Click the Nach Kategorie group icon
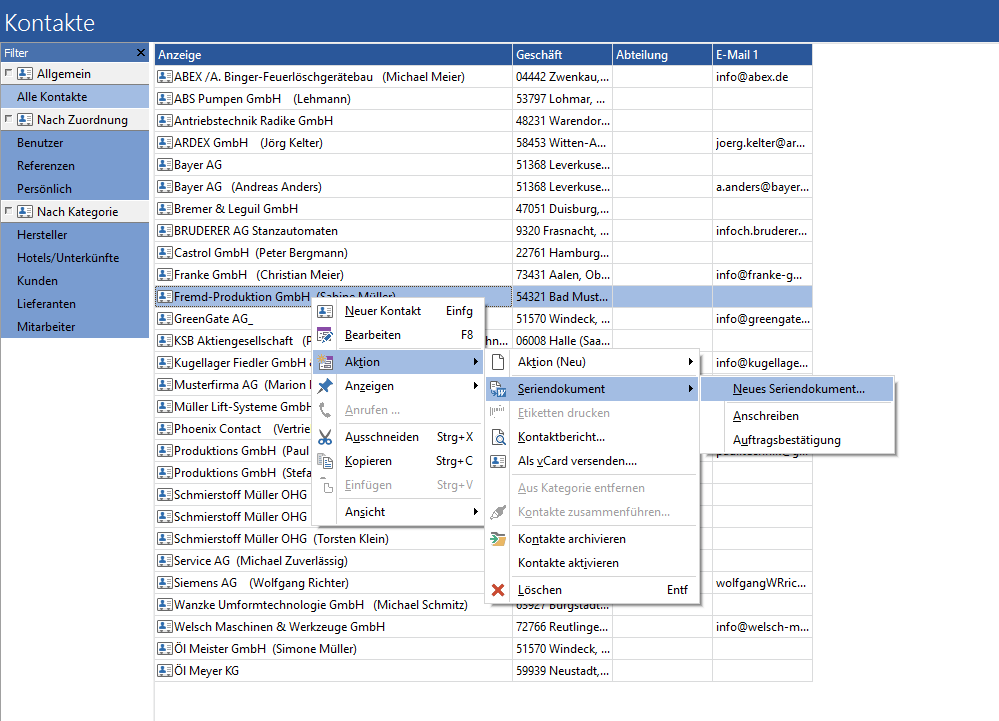Viewport: 999px width, 721px height. pos(25,211)
